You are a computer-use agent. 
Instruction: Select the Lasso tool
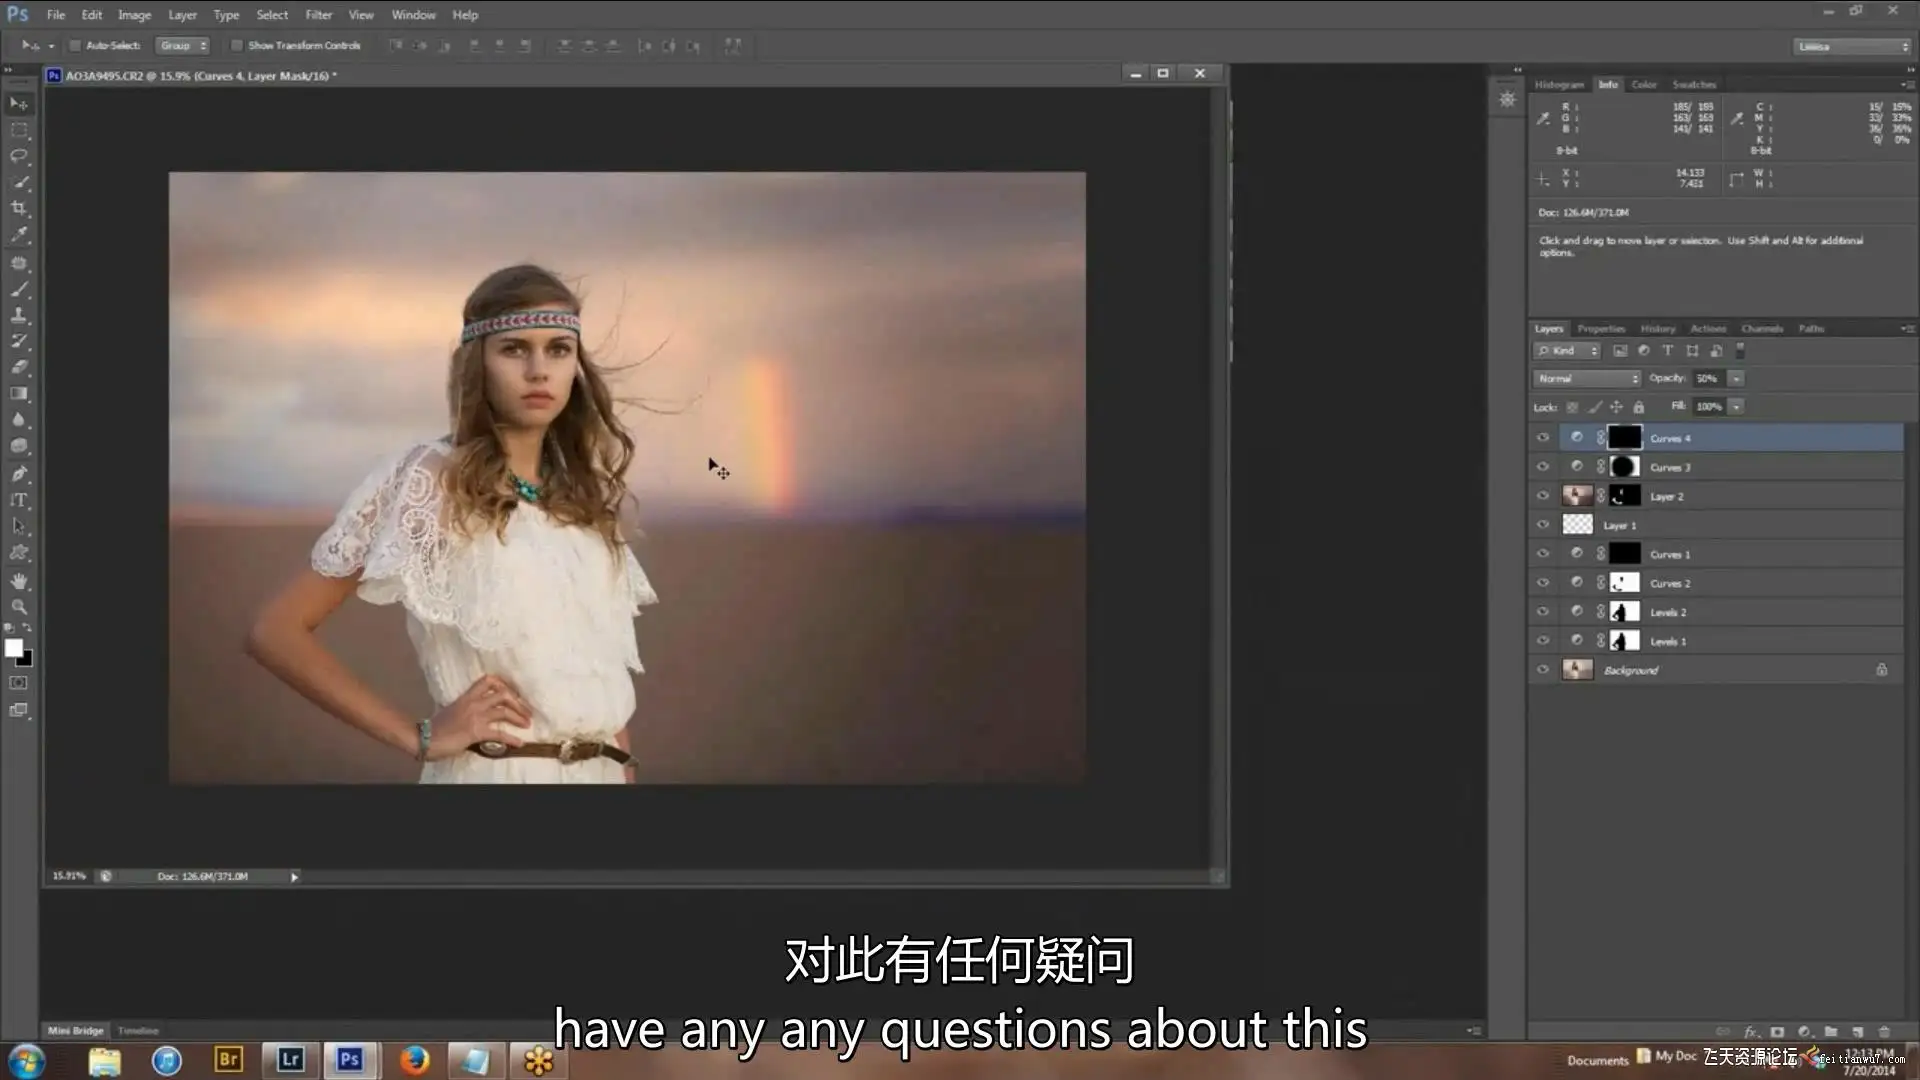pyautogui.click(x=19, y=156)
